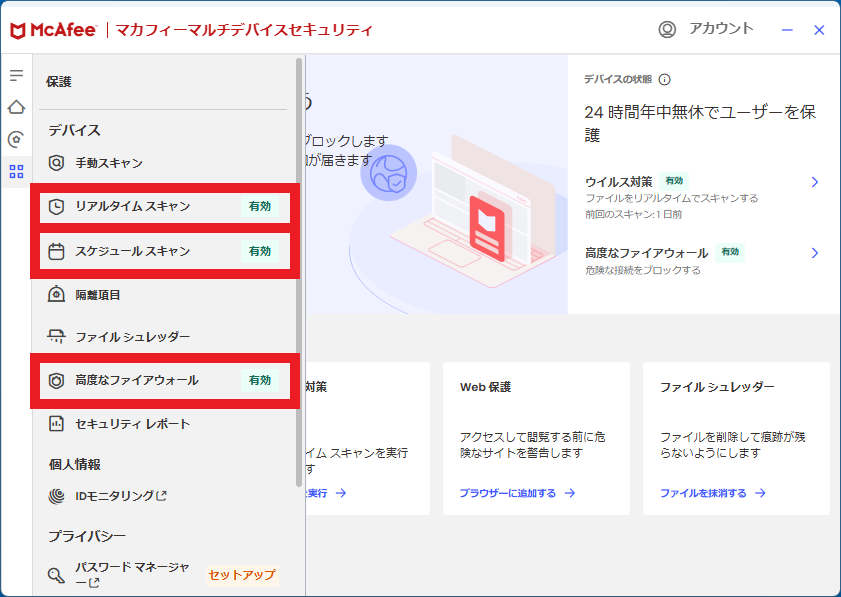Click the ブラウザーに追加する link

click(517, 493)
